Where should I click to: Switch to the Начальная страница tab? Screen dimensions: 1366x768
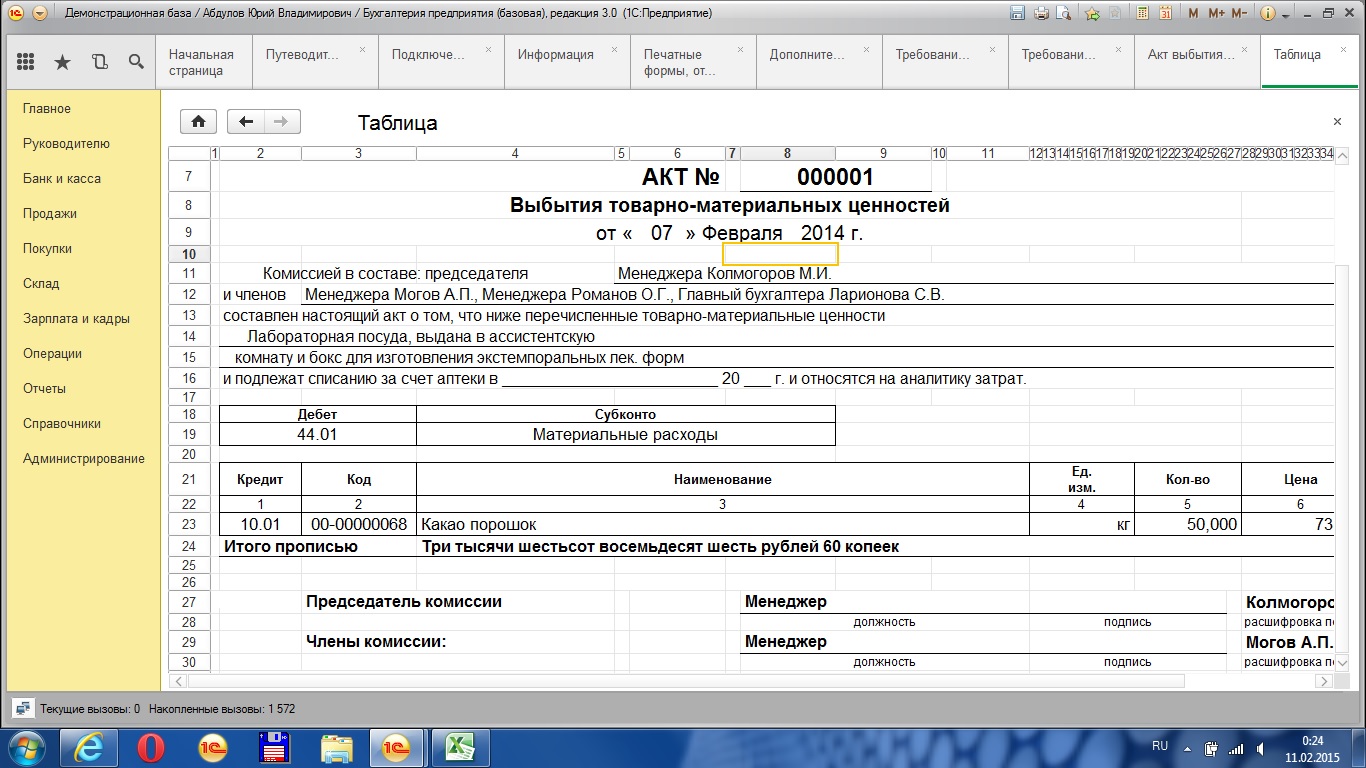point(205,62)
